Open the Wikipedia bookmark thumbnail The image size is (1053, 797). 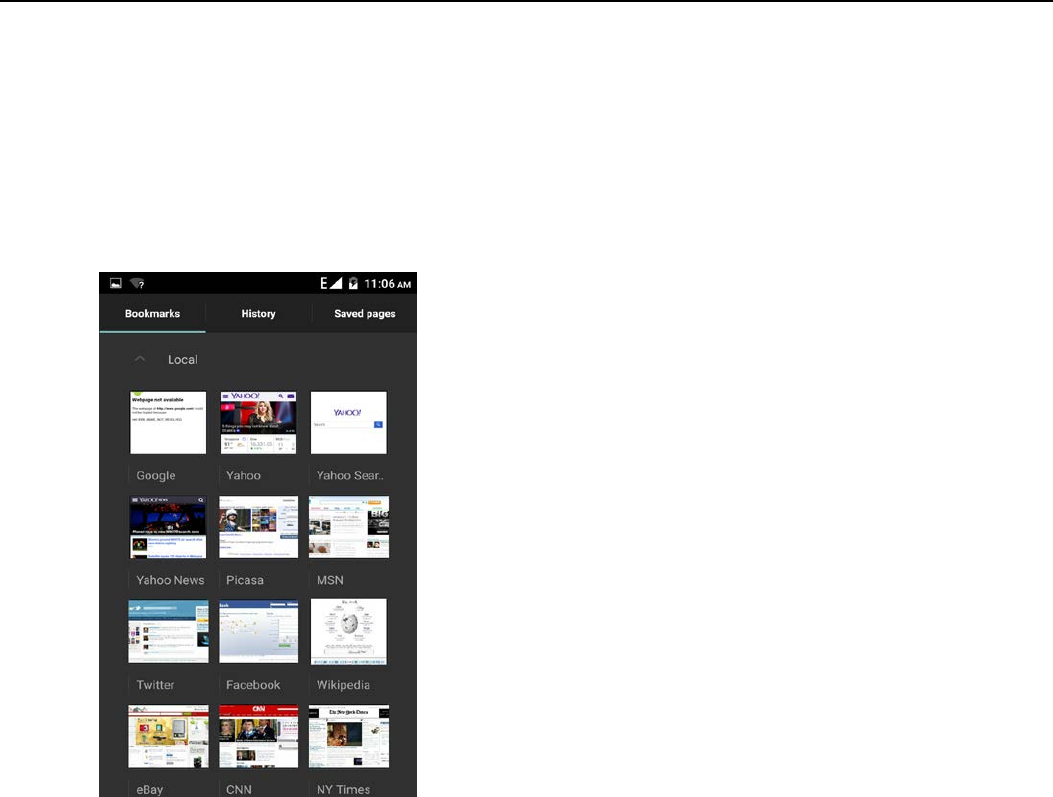point(349,632)
